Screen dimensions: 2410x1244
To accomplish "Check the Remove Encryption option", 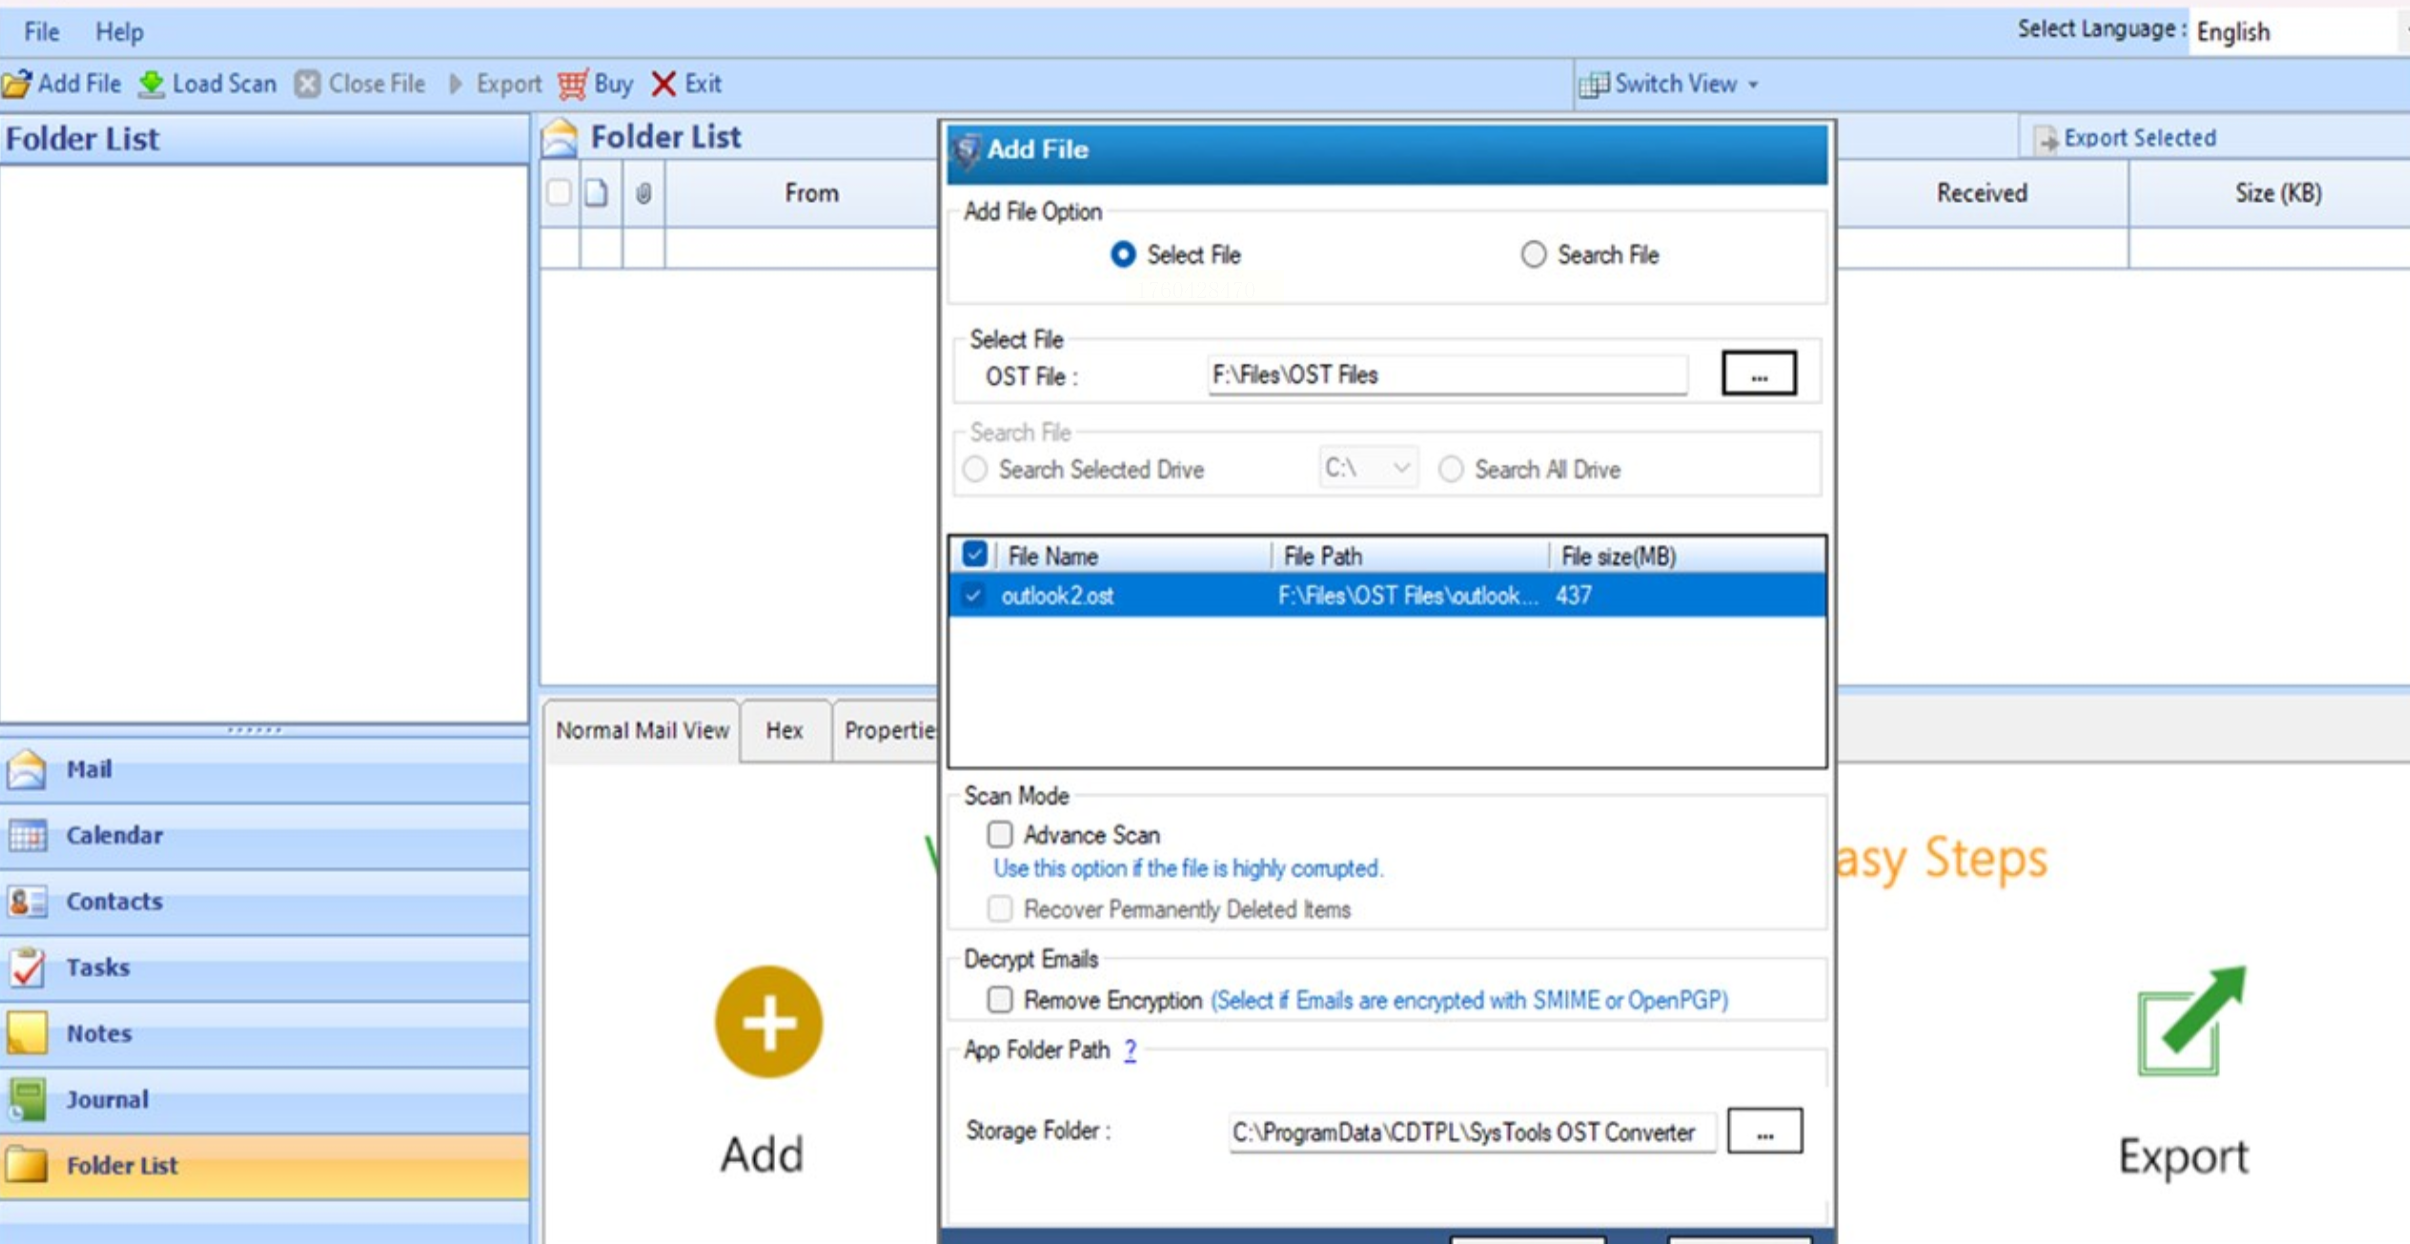I will coord(999,999).
